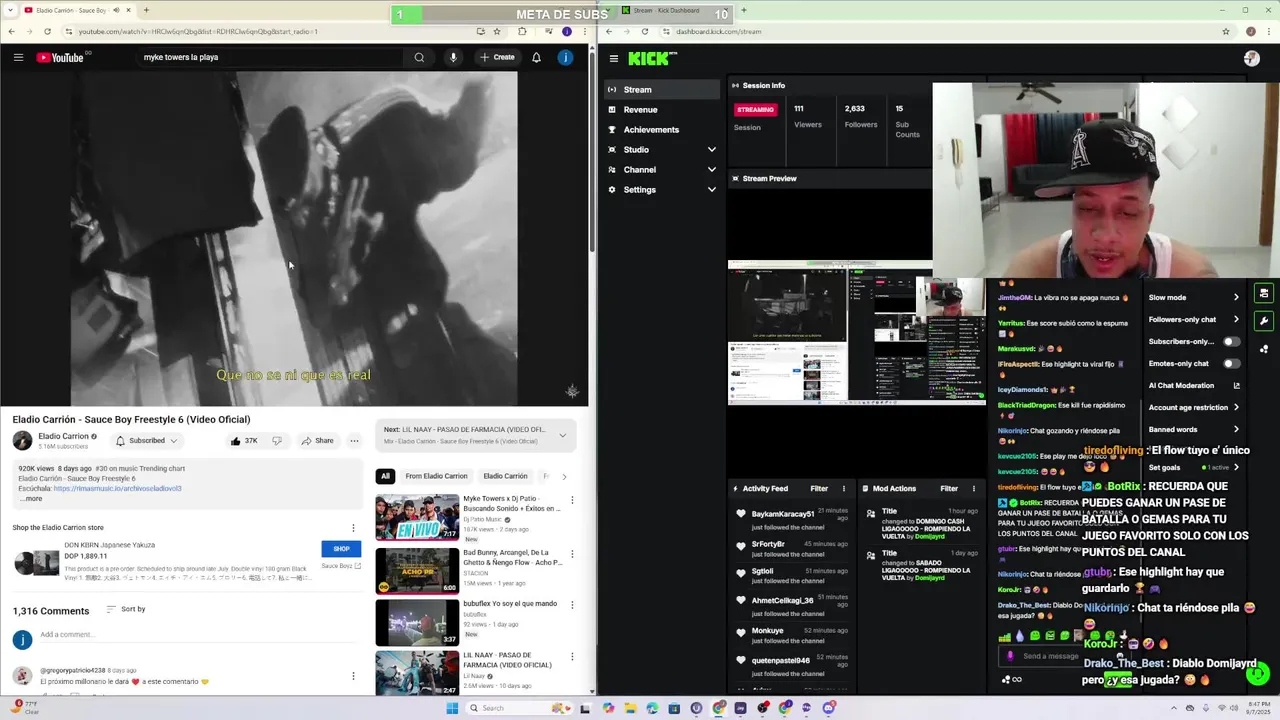Open Achievements in Kick sidebar
The width and height of the screenshot is (1280, 720).
click(x=661, y=130)
